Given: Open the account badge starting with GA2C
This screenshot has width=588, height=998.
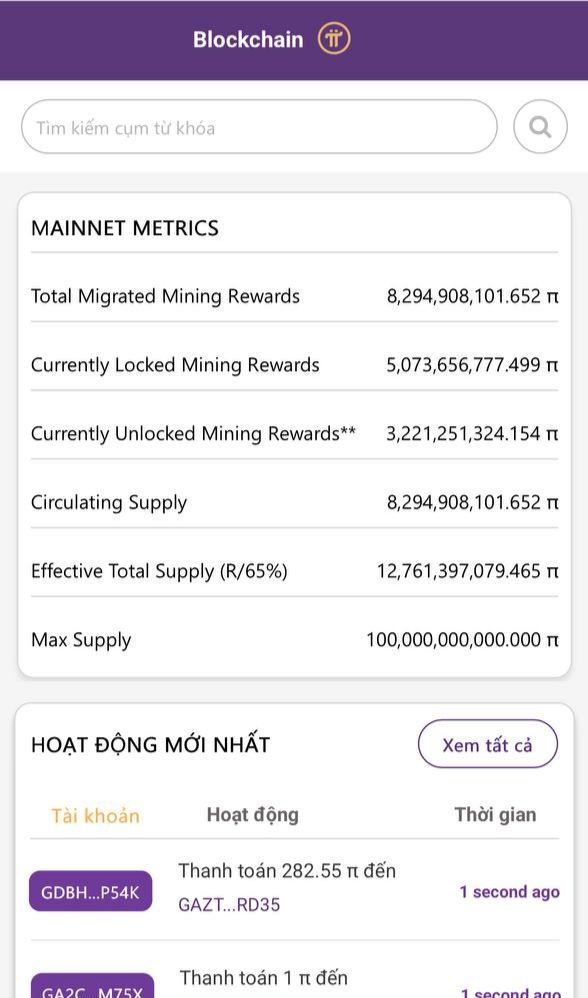Looking at the screenshot, I should pos(92,987).
